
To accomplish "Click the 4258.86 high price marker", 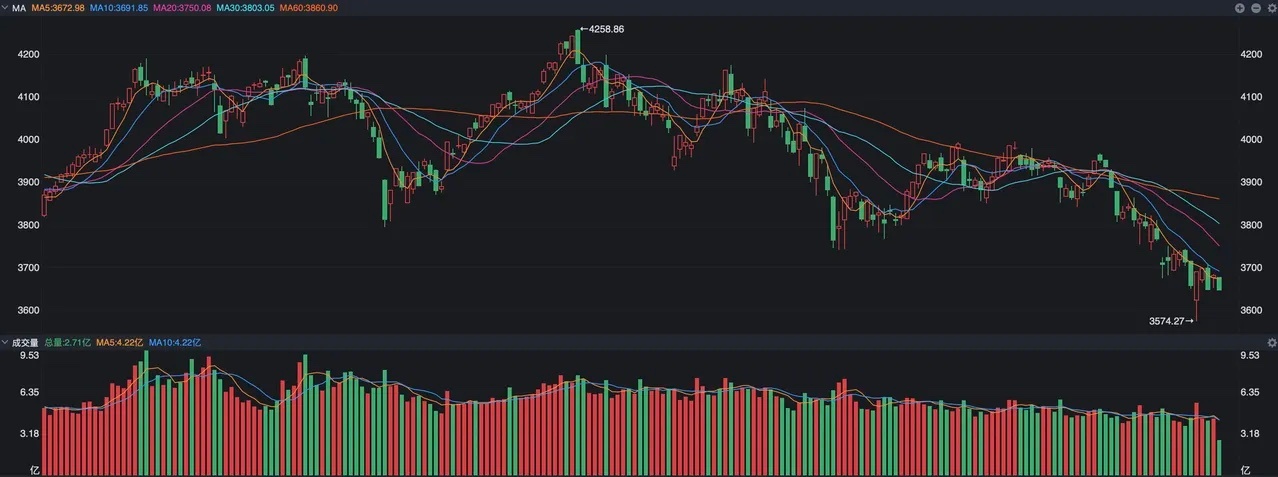I will coord(603,29).
